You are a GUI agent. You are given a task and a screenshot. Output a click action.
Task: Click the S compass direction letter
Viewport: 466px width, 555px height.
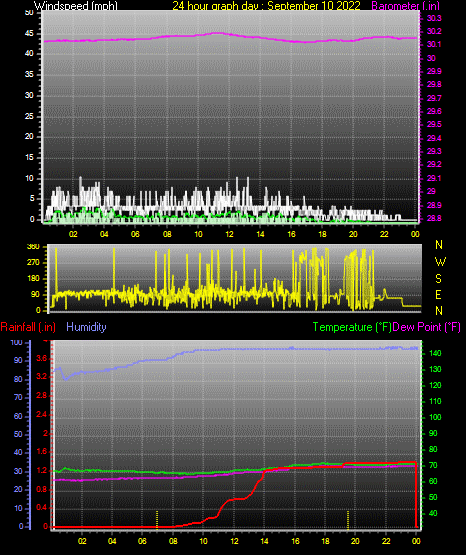pyautogui.click(x=438, y=279)
